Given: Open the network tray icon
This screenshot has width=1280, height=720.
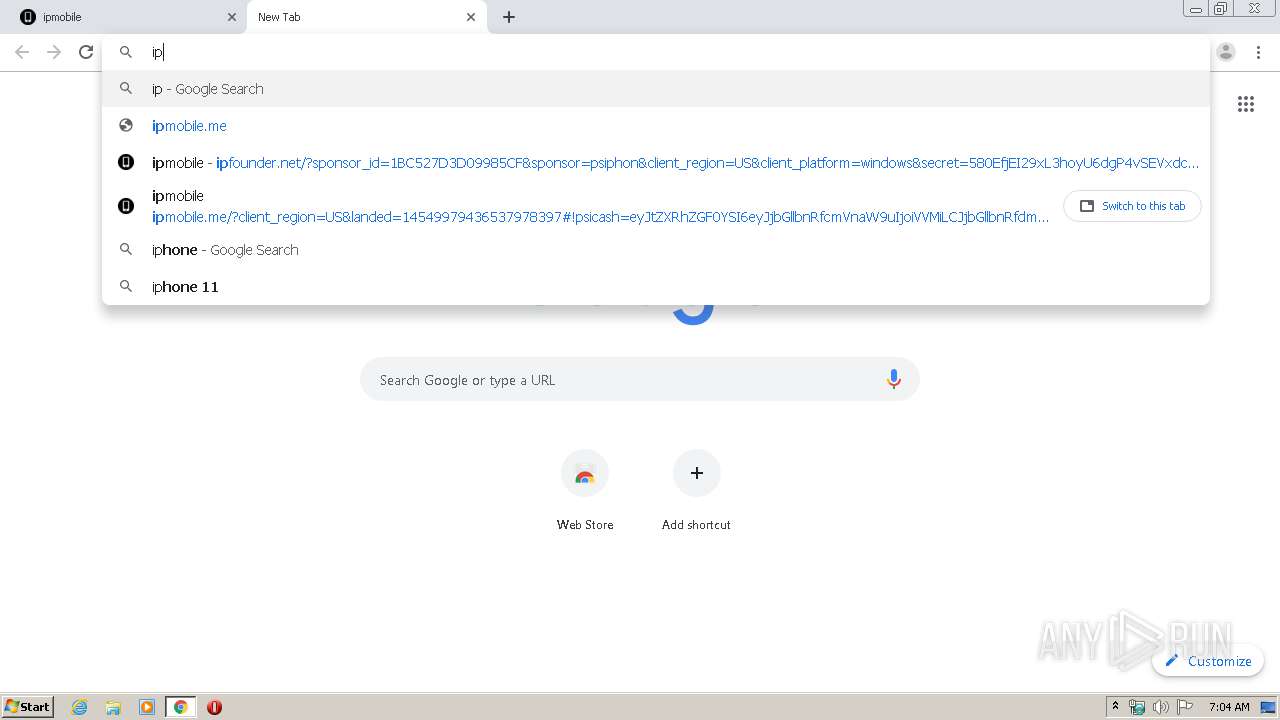Looking at the screenshot, I should click(x=1137, y=707).
